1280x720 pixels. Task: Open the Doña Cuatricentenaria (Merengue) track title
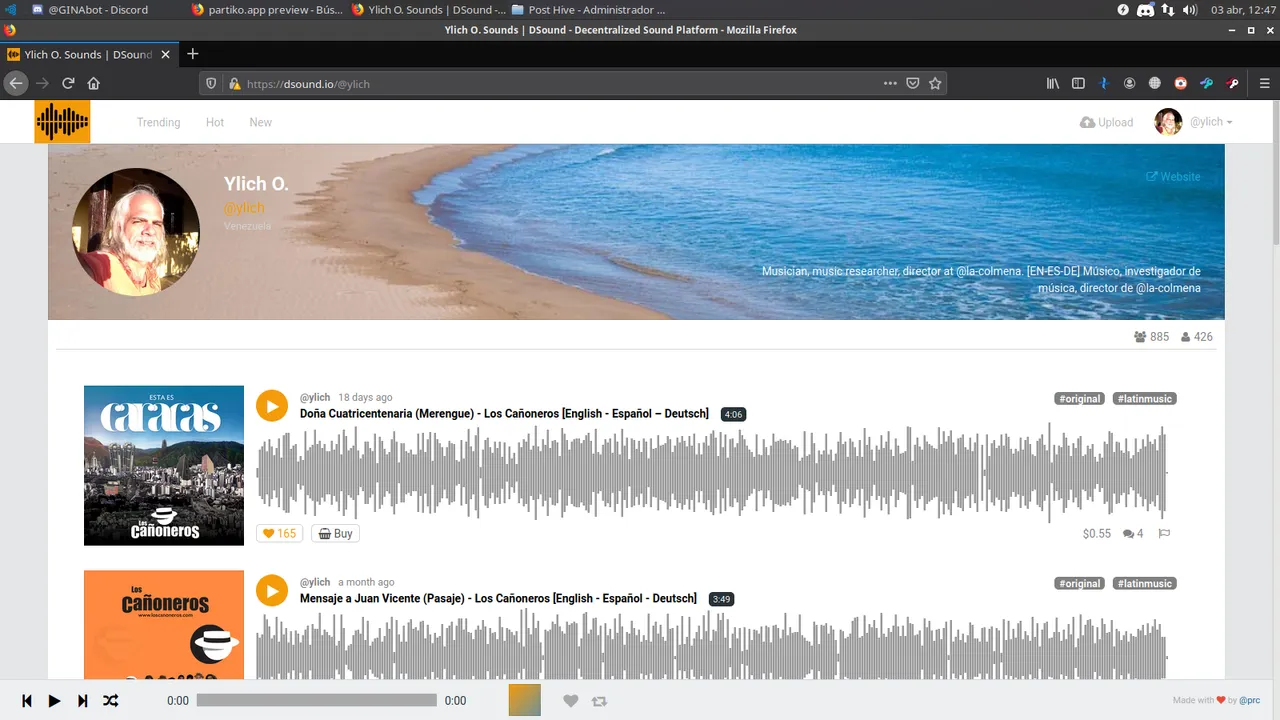[x=504, y=414]
